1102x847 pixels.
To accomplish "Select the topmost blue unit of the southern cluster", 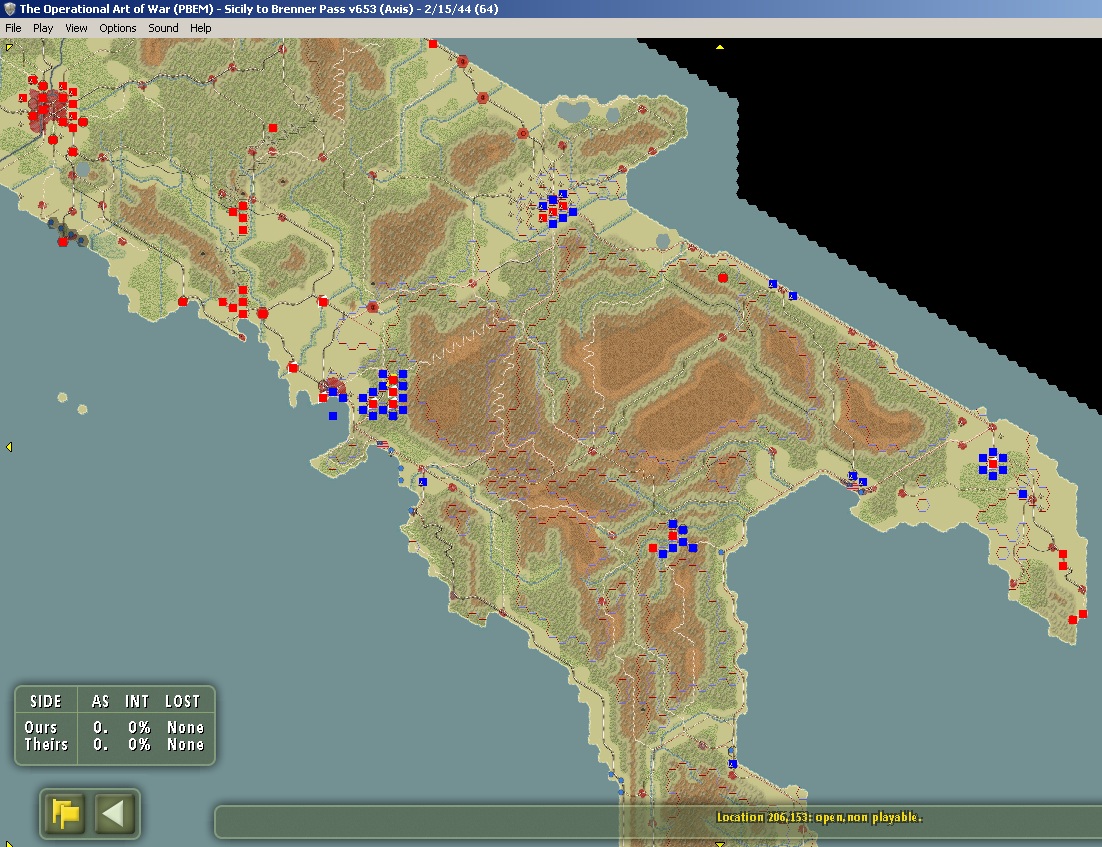I will pyautogui.click(x=673, y=524).
